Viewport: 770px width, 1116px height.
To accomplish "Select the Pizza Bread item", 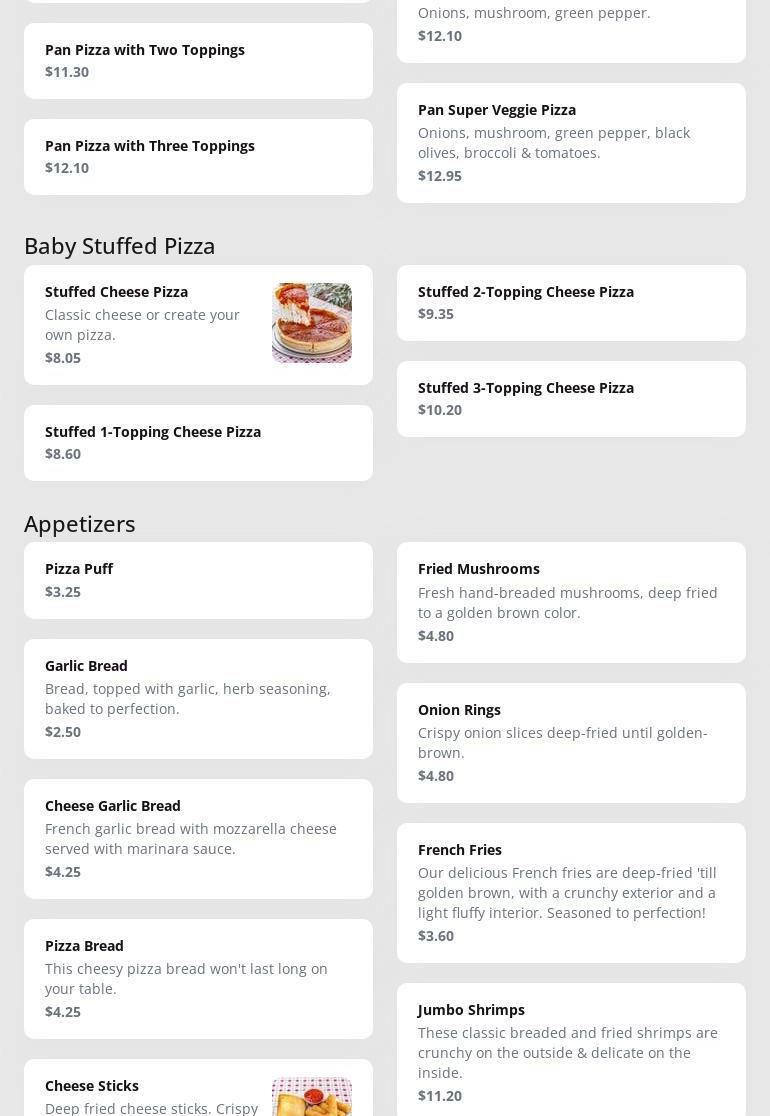I will pyautogui.click(x=199, y=979).
